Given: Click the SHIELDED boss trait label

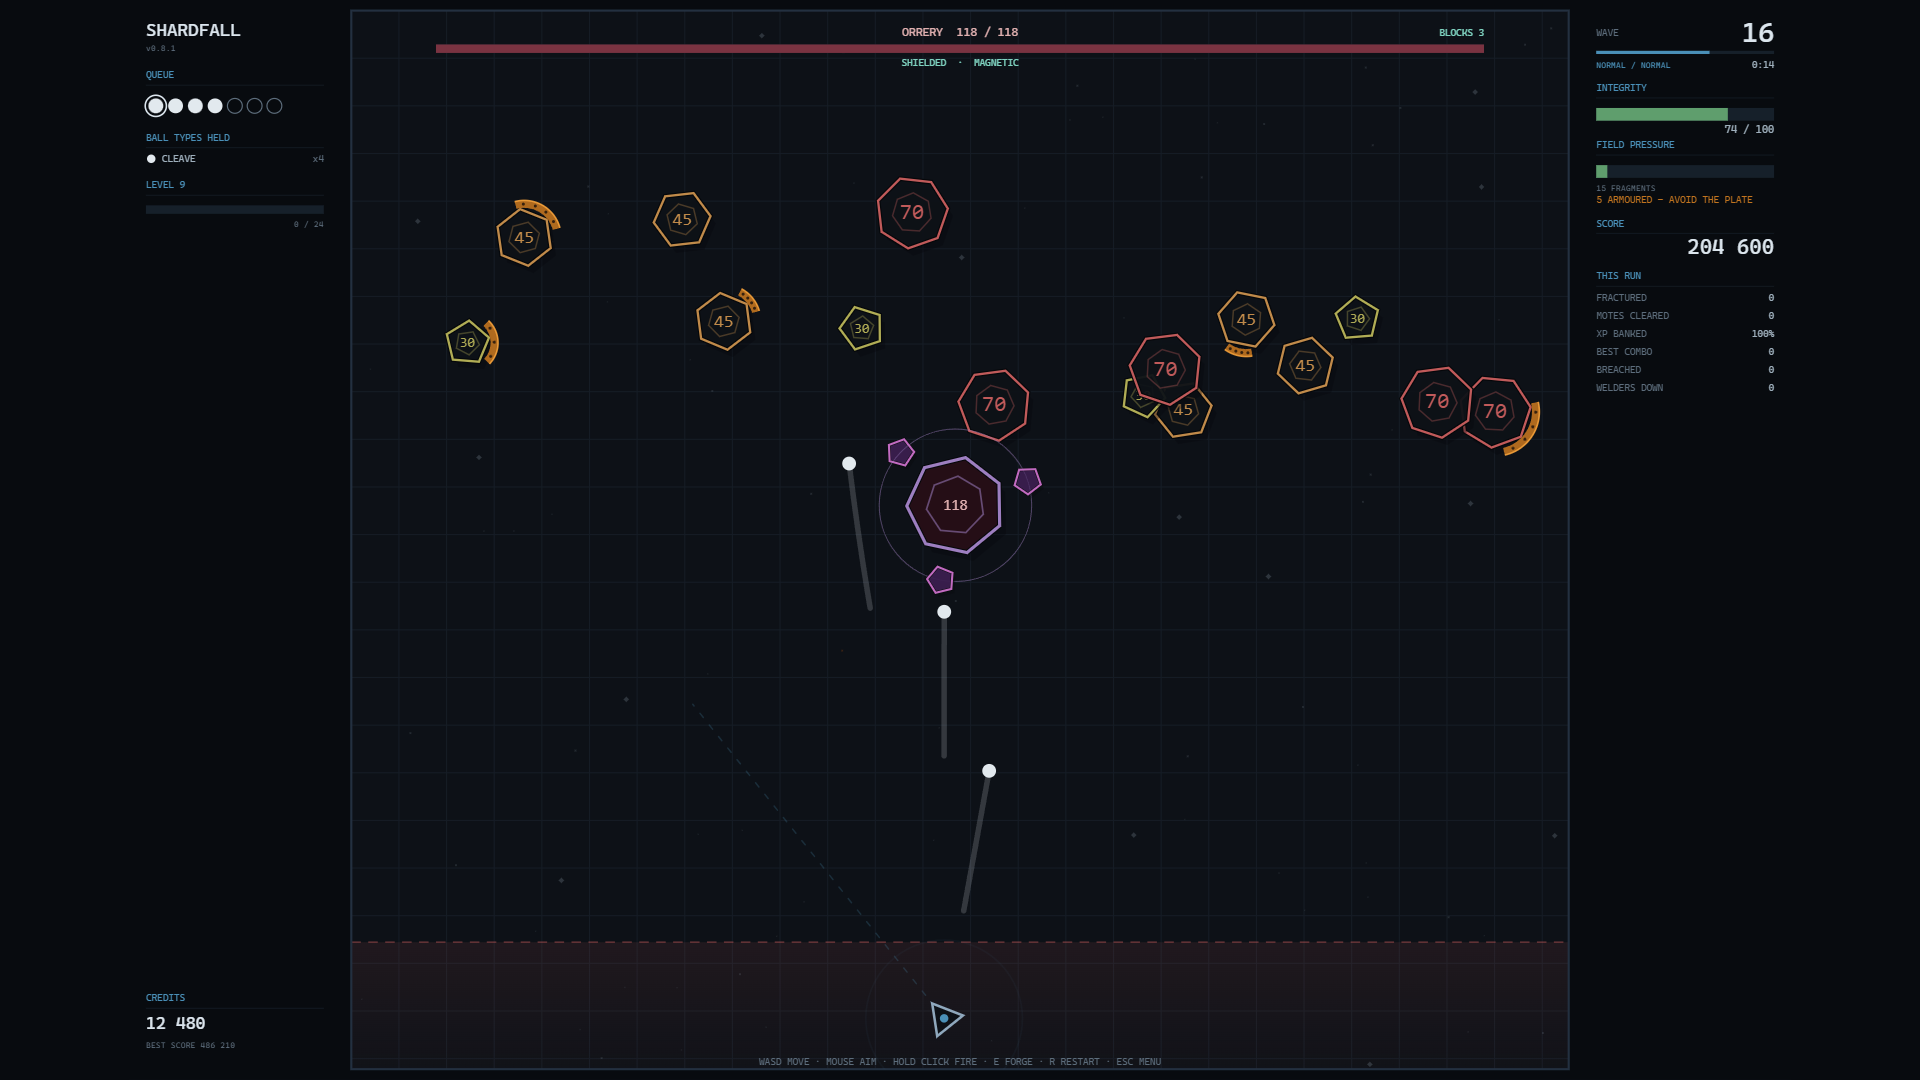Looking at the screenshot, I should (924, 63).
